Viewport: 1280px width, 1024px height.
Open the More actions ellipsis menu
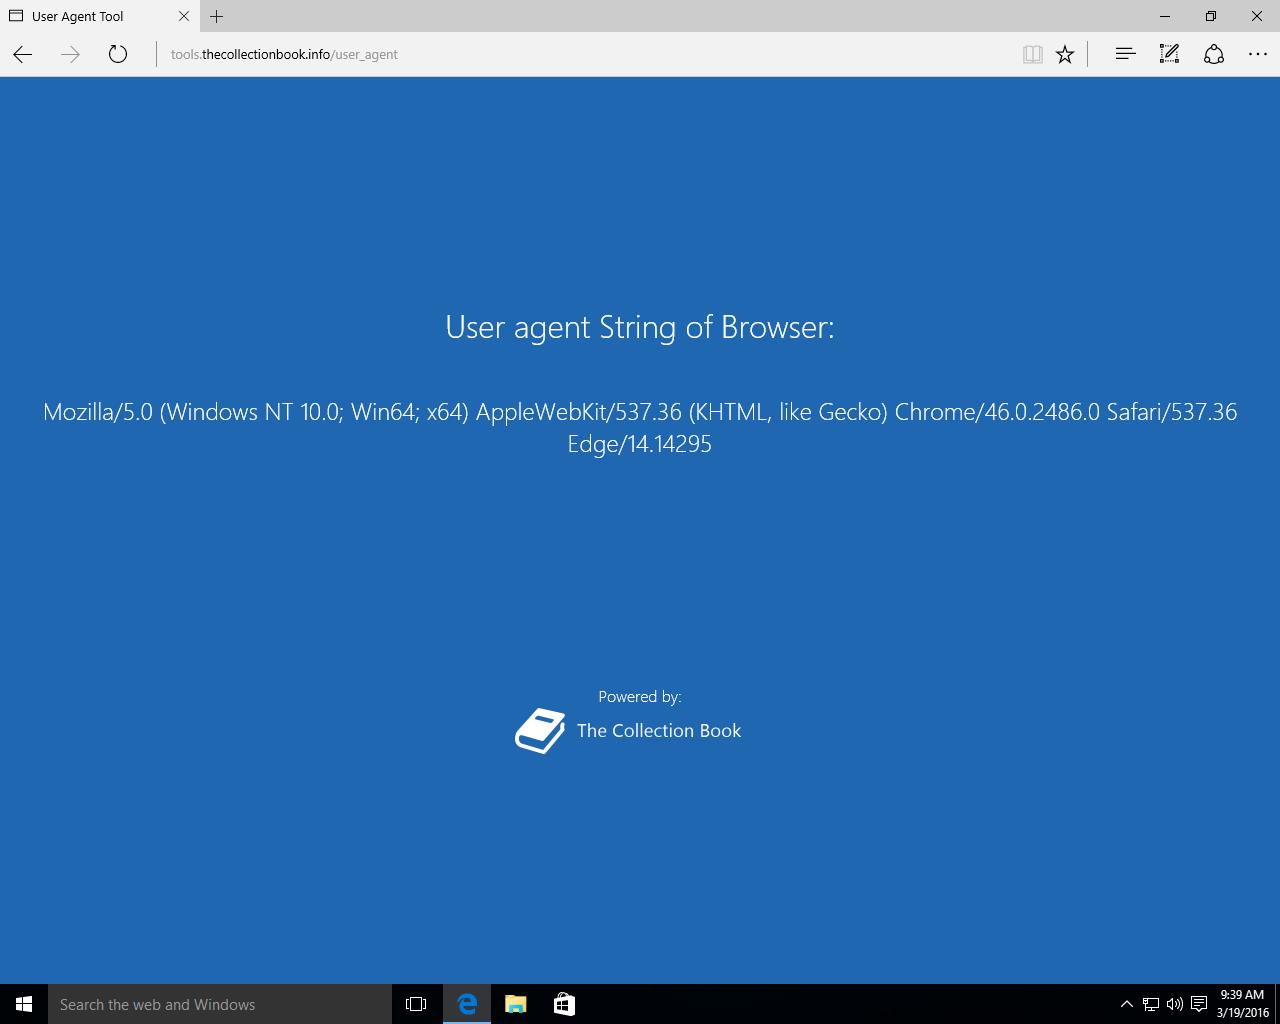[x=1258, y=54]
